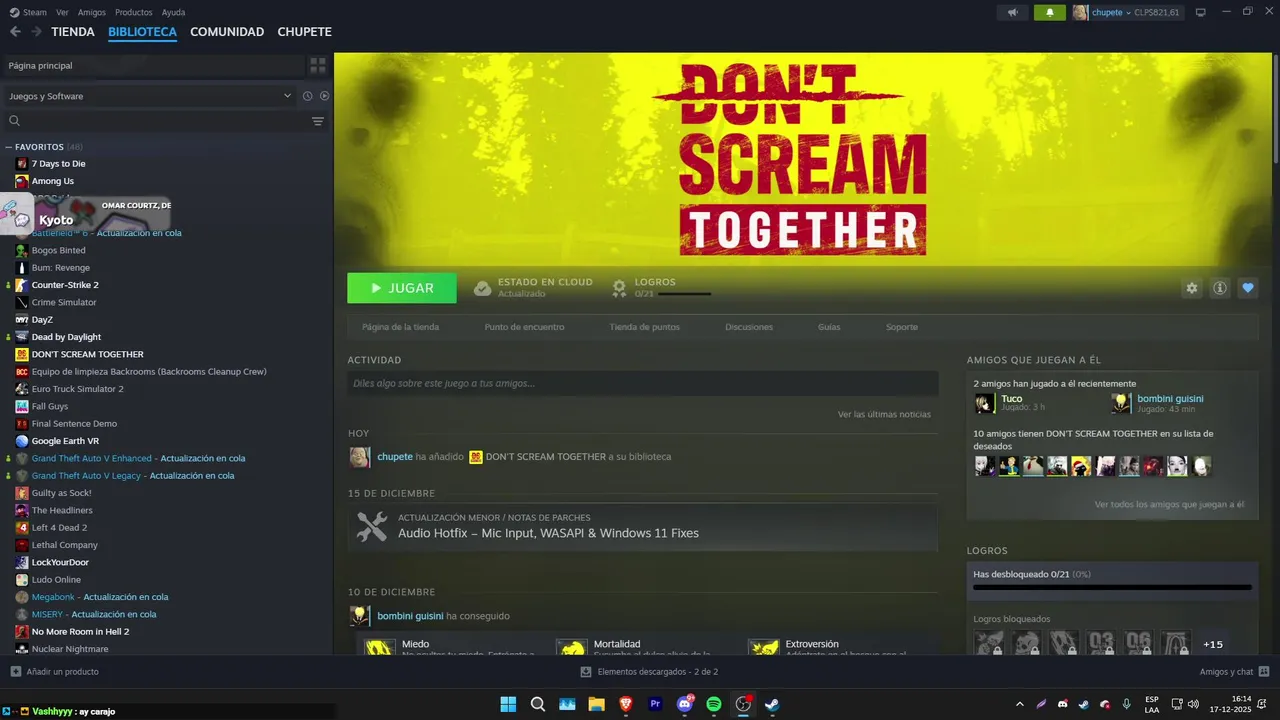Open Steam from the taskbar
Screen dimensions: 1280x720
tap(772, 704)
